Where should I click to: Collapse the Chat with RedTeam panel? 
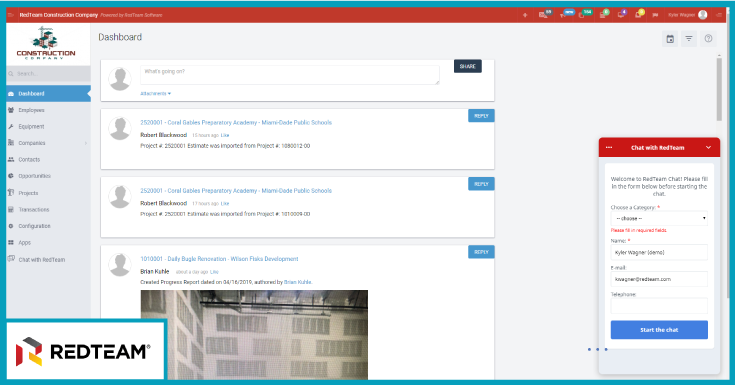pos(708,147)
